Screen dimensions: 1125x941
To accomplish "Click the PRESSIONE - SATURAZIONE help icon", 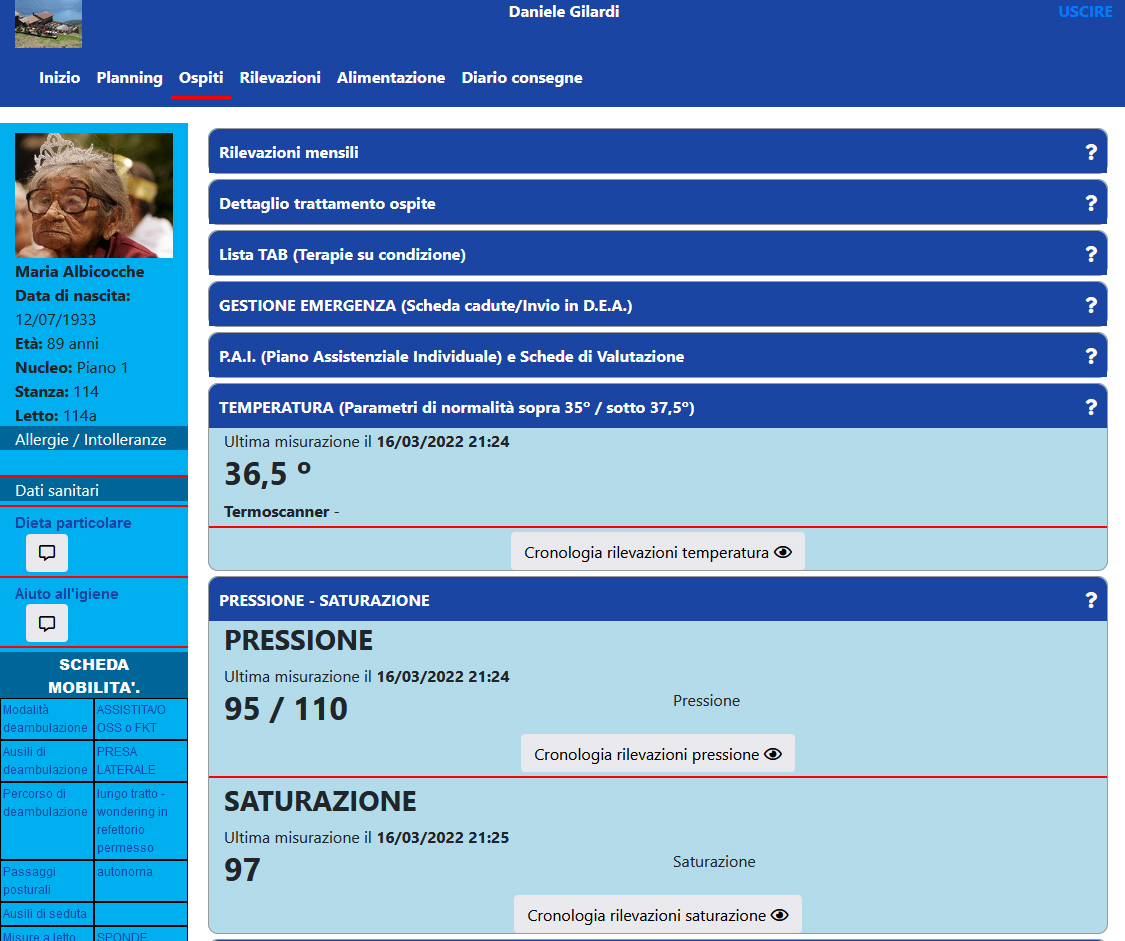I will point(1091,600).
